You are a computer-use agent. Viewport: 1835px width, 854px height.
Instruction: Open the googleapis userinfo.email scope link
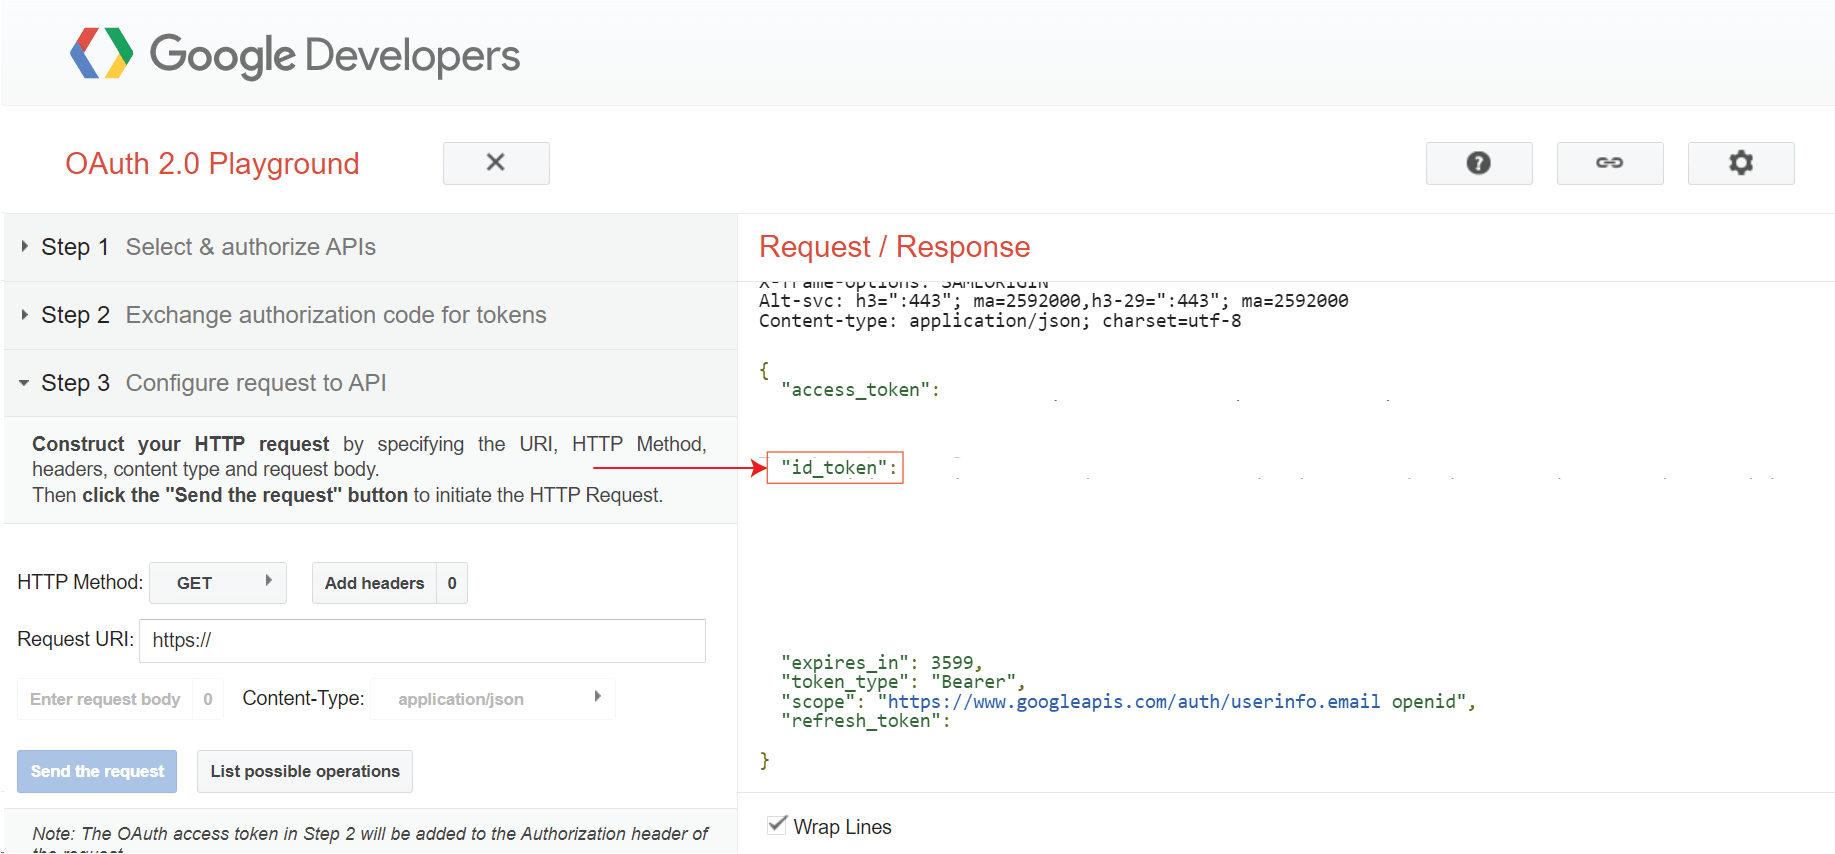tap(1134, 702)
